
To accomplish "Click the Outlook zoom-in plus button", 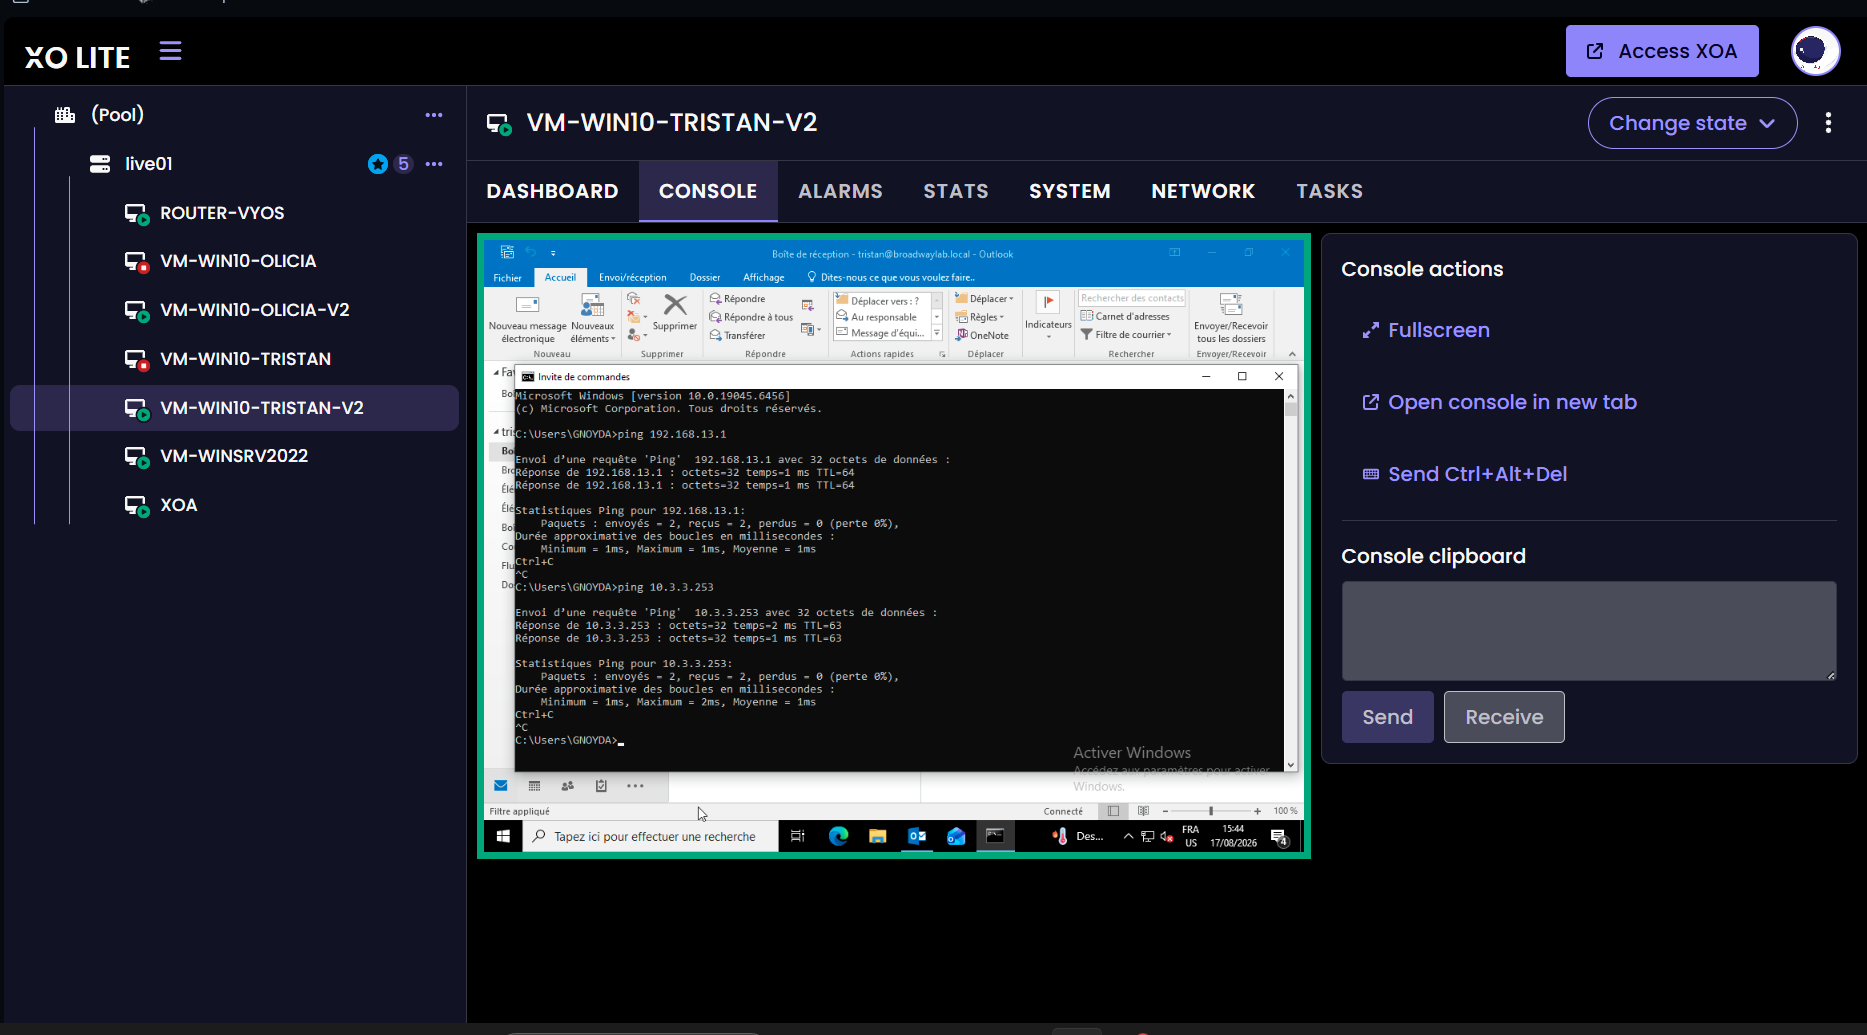I will 1257,811.
